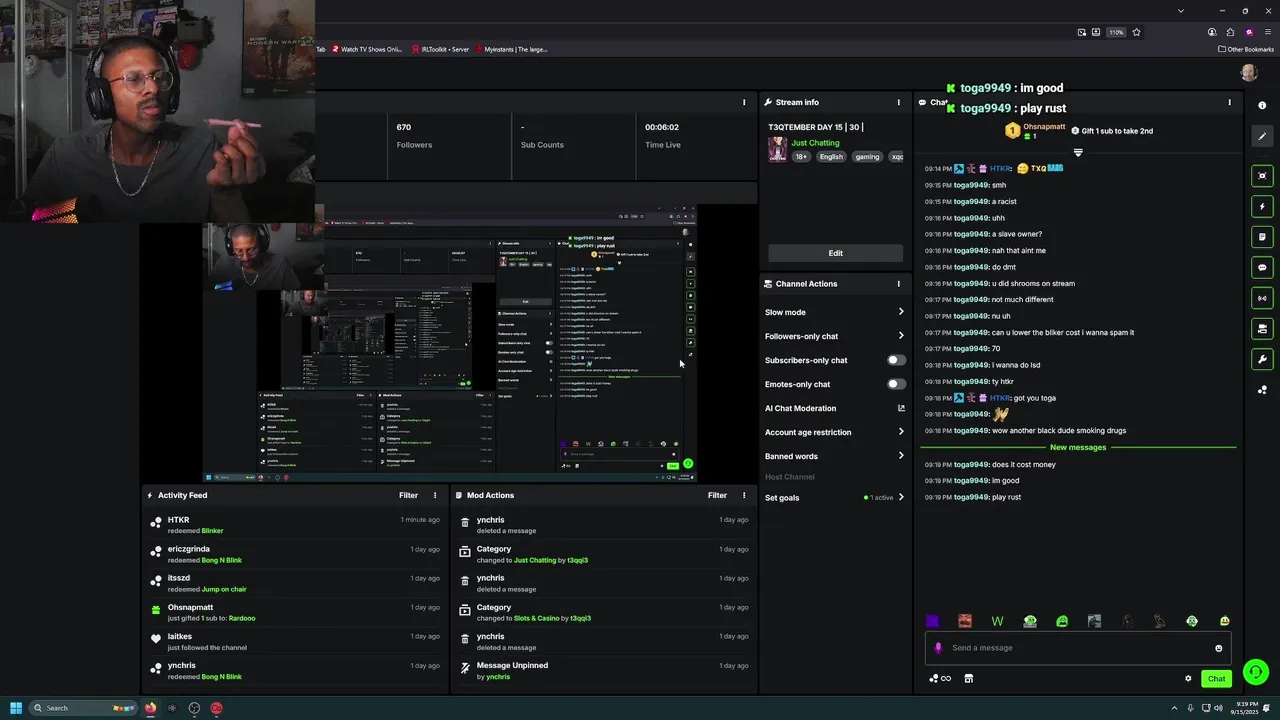The width and height of the screenshot is (1280, 720).
Task: Toggle Subscribers-only chat switch
Action: pos(896,360)
